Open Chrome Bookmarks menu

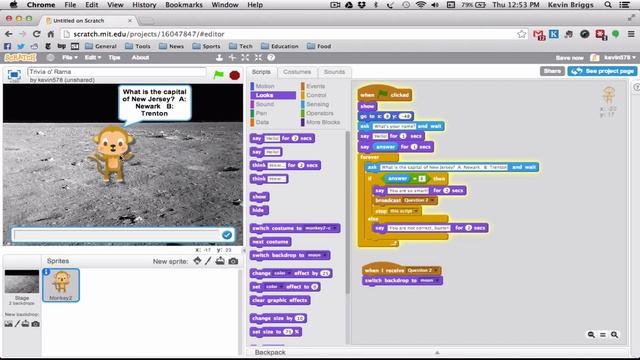[184, 5]
